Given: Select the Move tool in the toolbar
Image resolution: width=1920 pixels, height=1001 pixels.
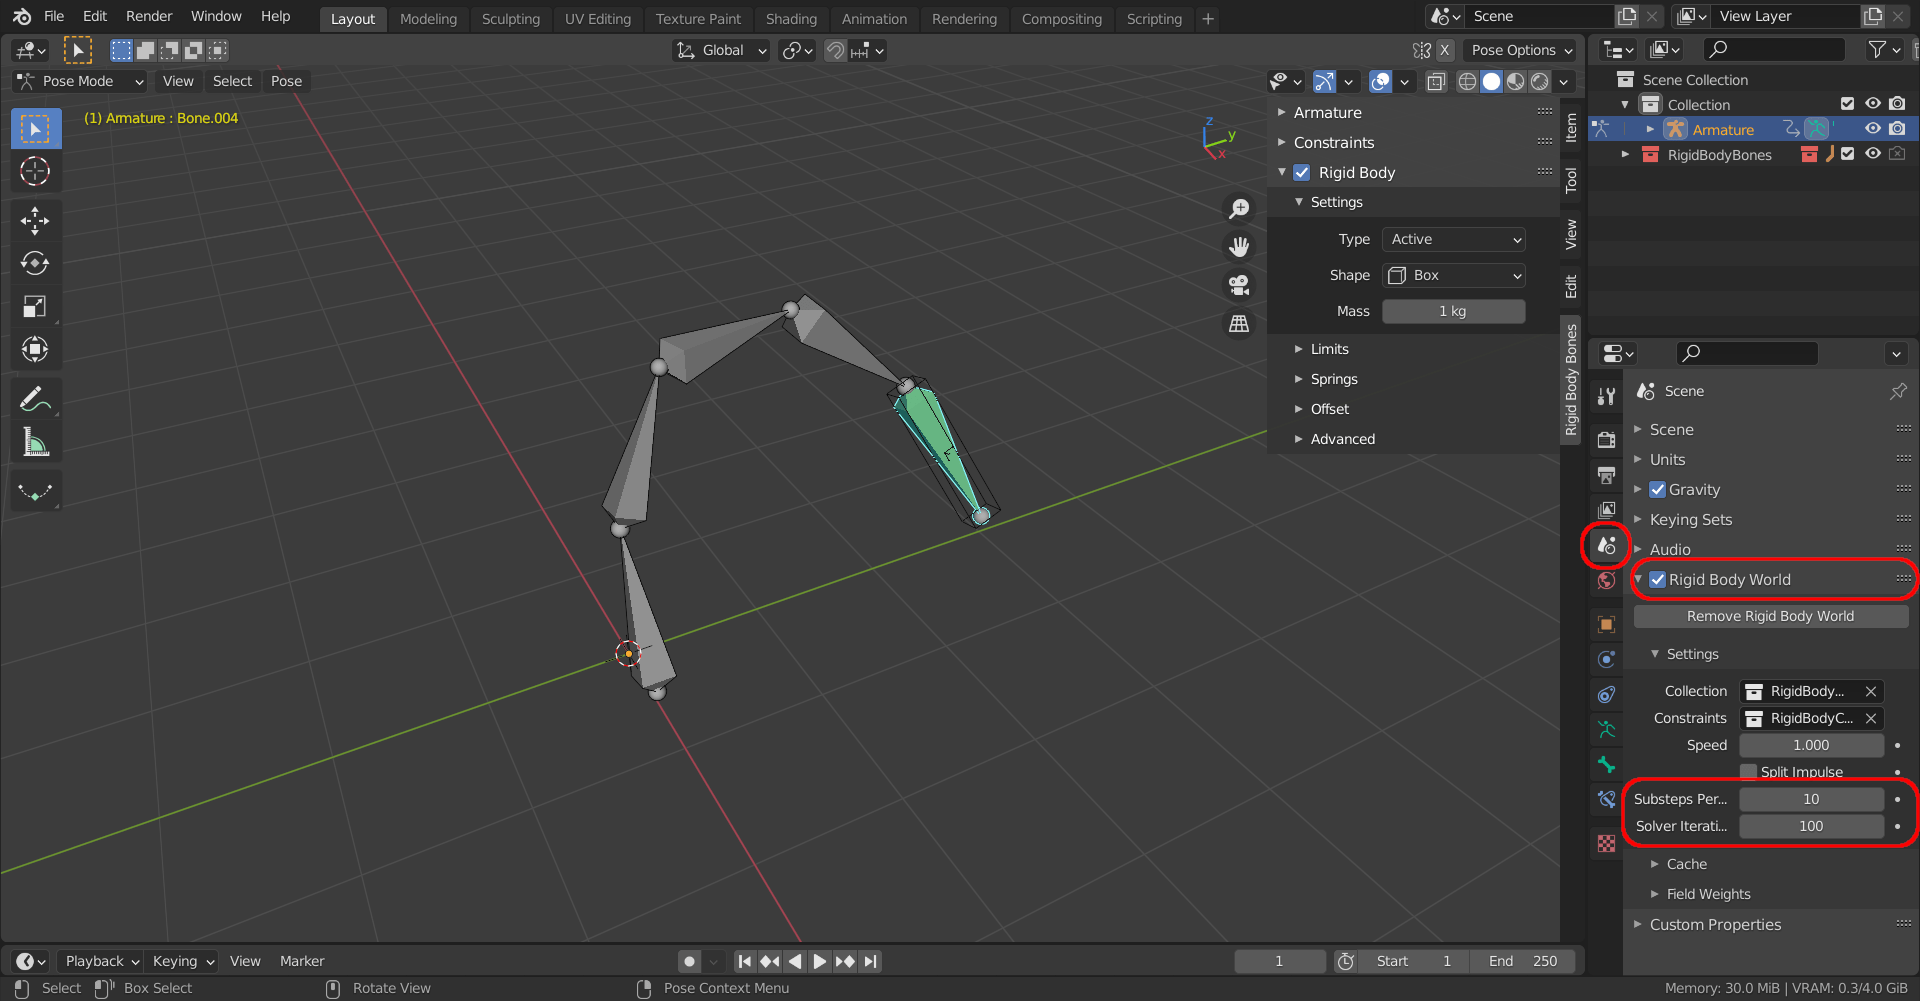Looking at the screenshot, I should tap(35, 220).
